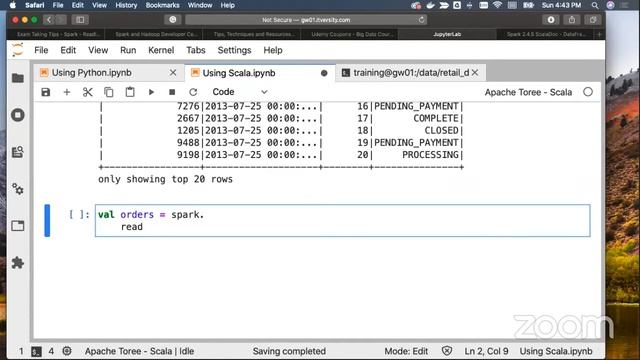This screenshot has height=360, width=640.
Task: Click Apache Toree - Scala | Idle status
Action: (x=140, y=351)
